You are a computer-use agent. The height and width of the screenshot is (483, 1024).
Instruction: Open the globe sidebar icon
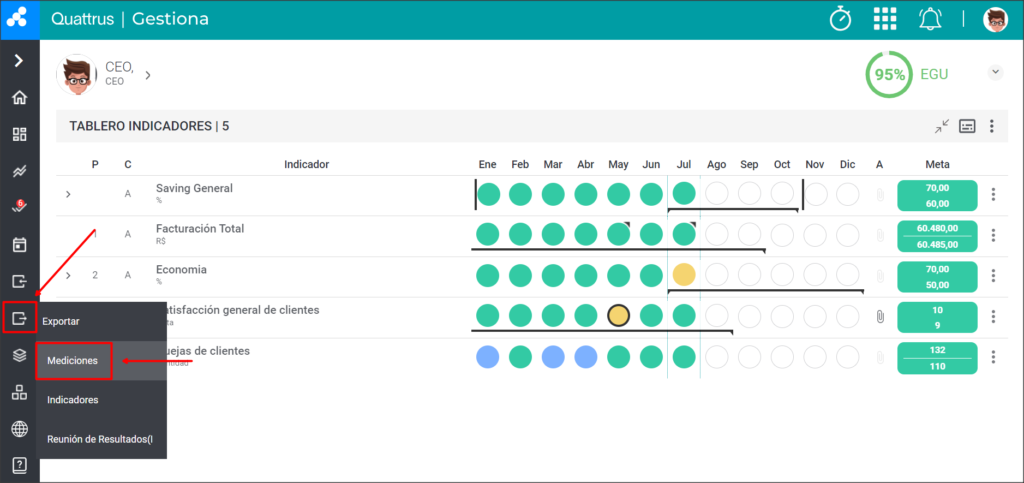tap(20, 429)
